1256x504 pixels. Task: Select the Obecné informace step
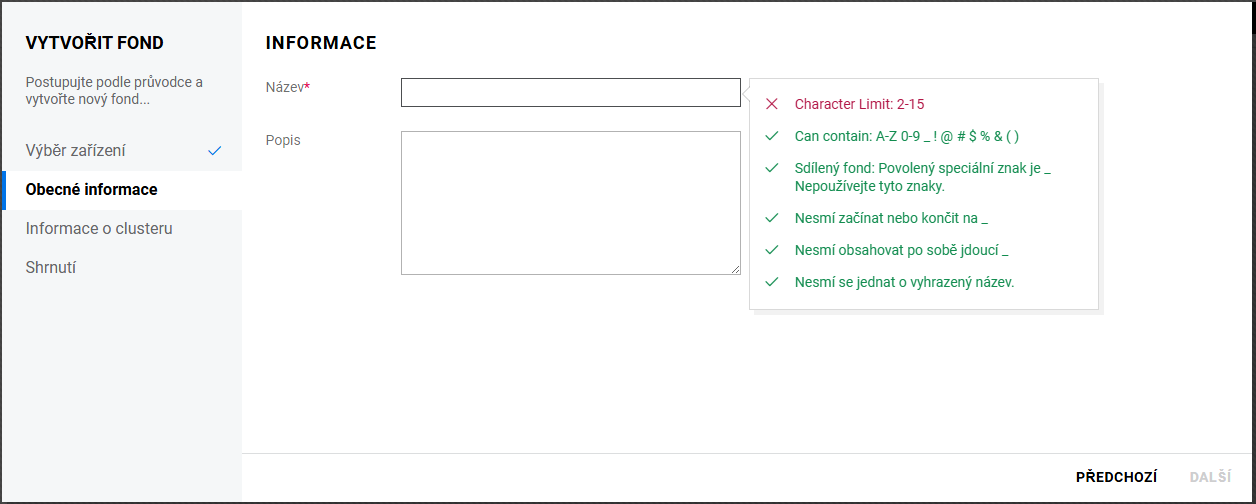tap(91, 190)
